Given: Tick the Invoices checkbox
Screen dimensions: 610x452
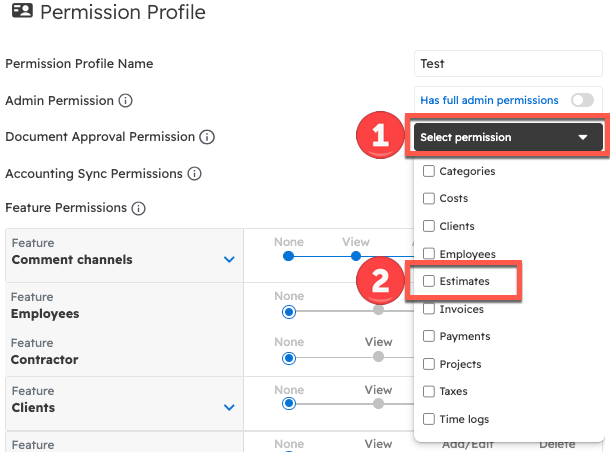Looking at the screenshot, I should coord(429,310).
